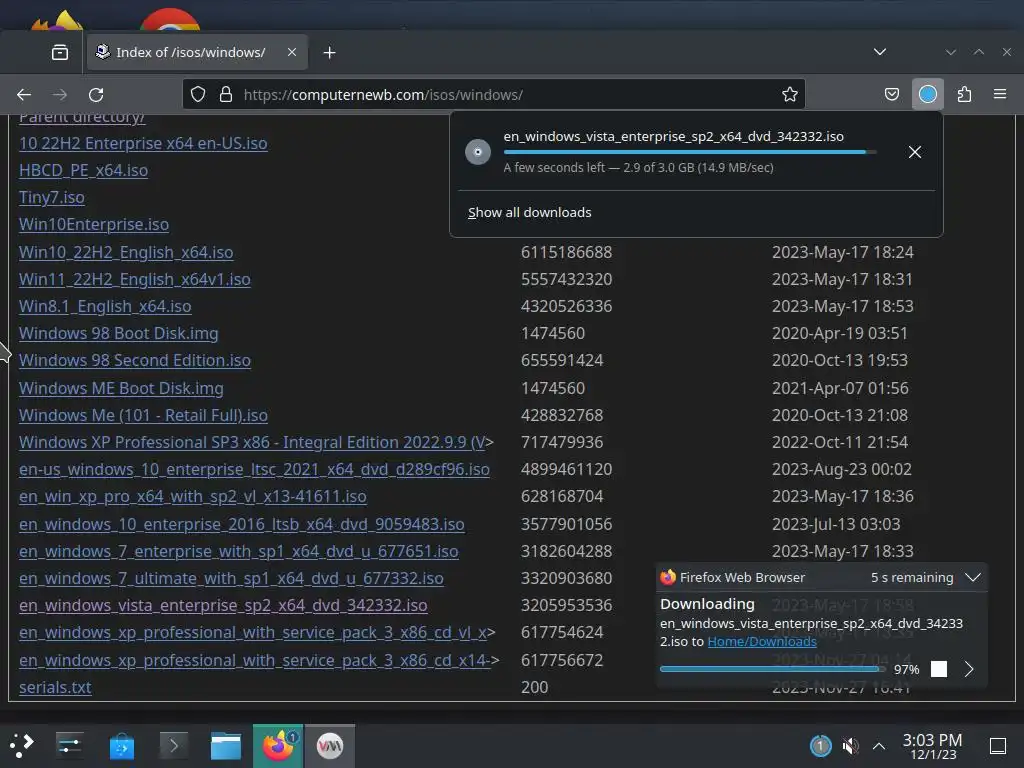Click file size 6115186688
1024x768 pixels.
566,252
